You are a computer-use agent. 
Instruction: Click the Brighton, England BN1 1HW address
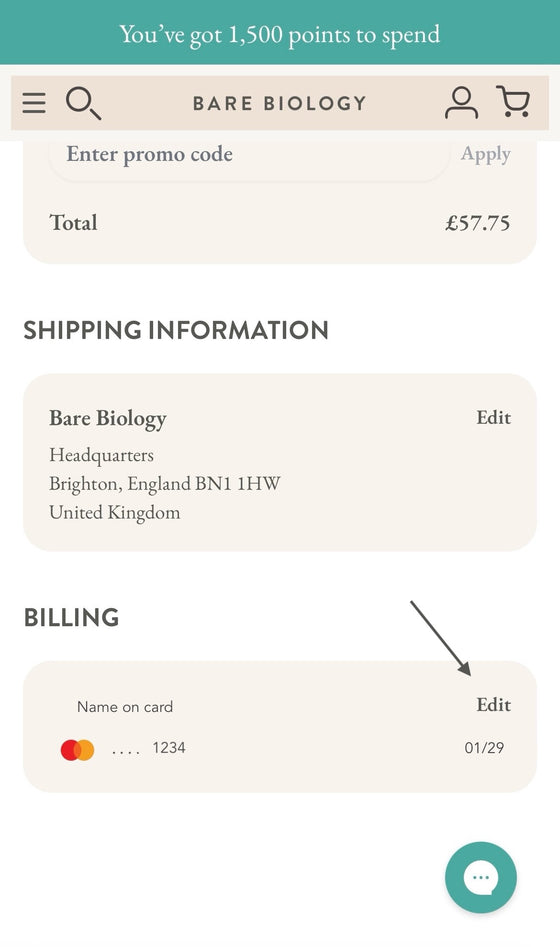(165, 484)
